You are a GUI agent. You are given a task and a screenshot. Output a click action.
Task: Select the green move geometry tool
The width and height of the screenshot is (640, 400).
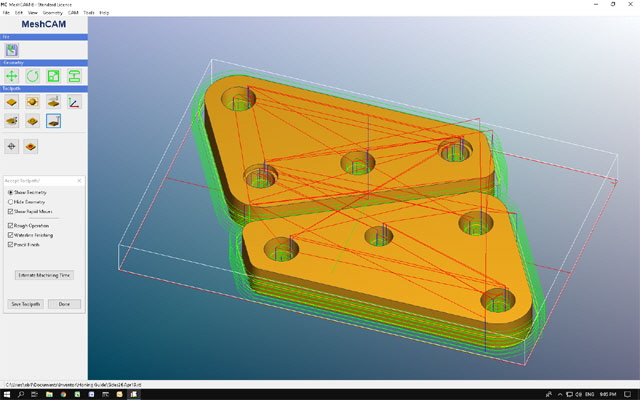click(x=11, y=76)
